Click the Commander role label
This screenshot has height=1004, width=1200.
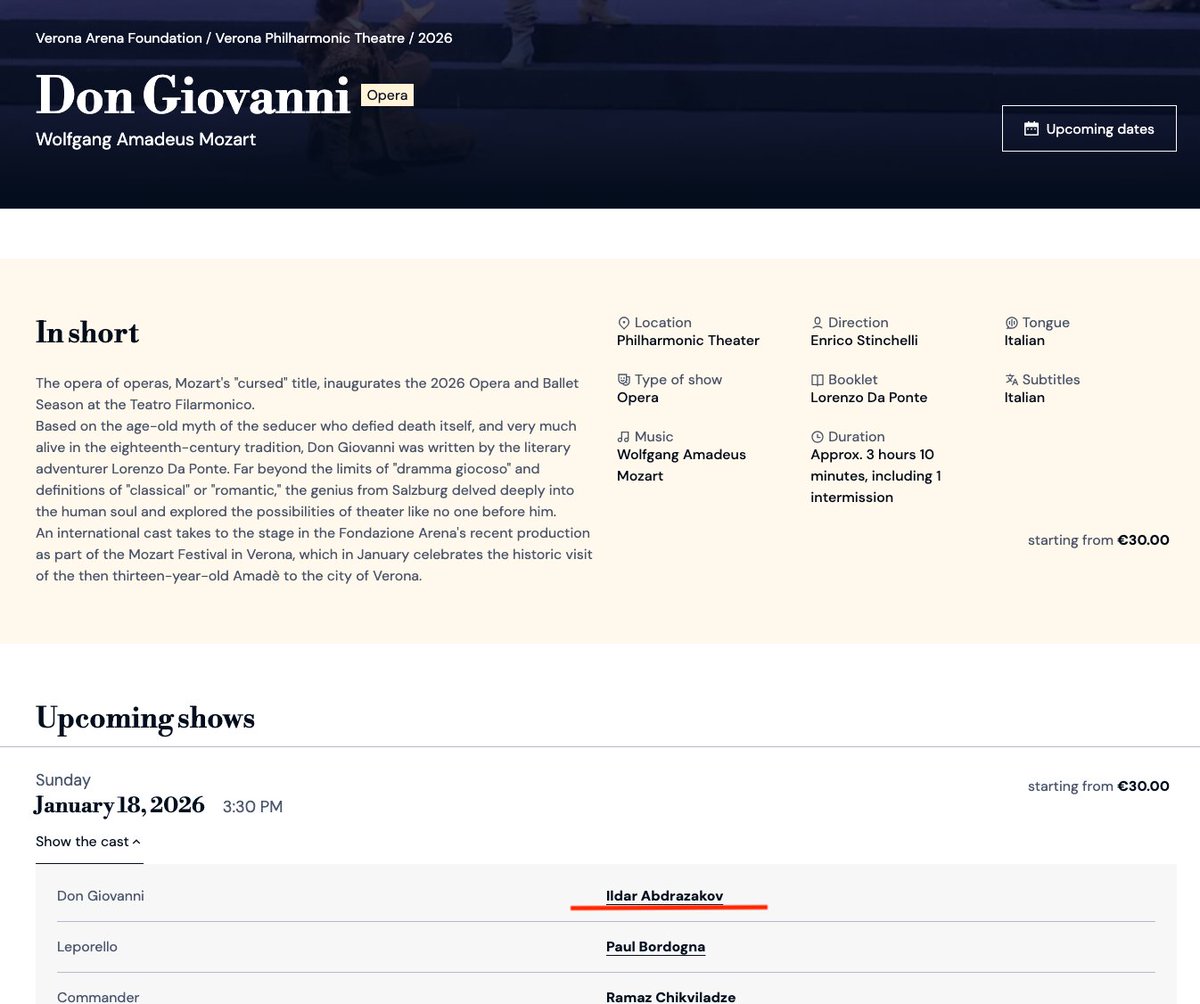point(98,997)
